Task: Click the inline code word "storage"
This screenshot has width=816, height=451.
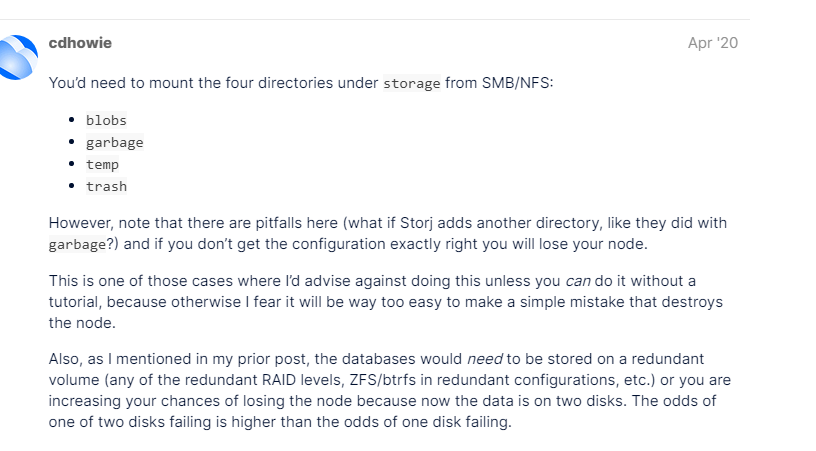Action: coord(411,83)
